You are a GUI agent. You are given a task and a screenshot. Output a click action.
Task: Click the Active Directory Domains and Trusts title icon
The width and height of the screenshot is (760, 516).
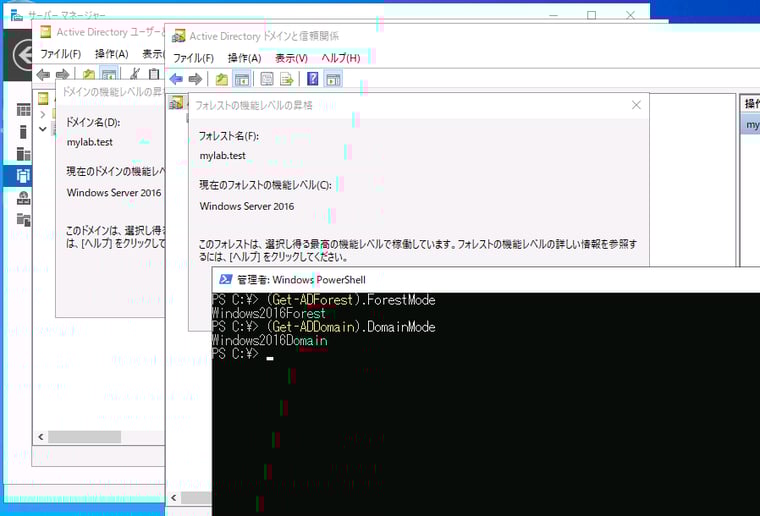178,36
